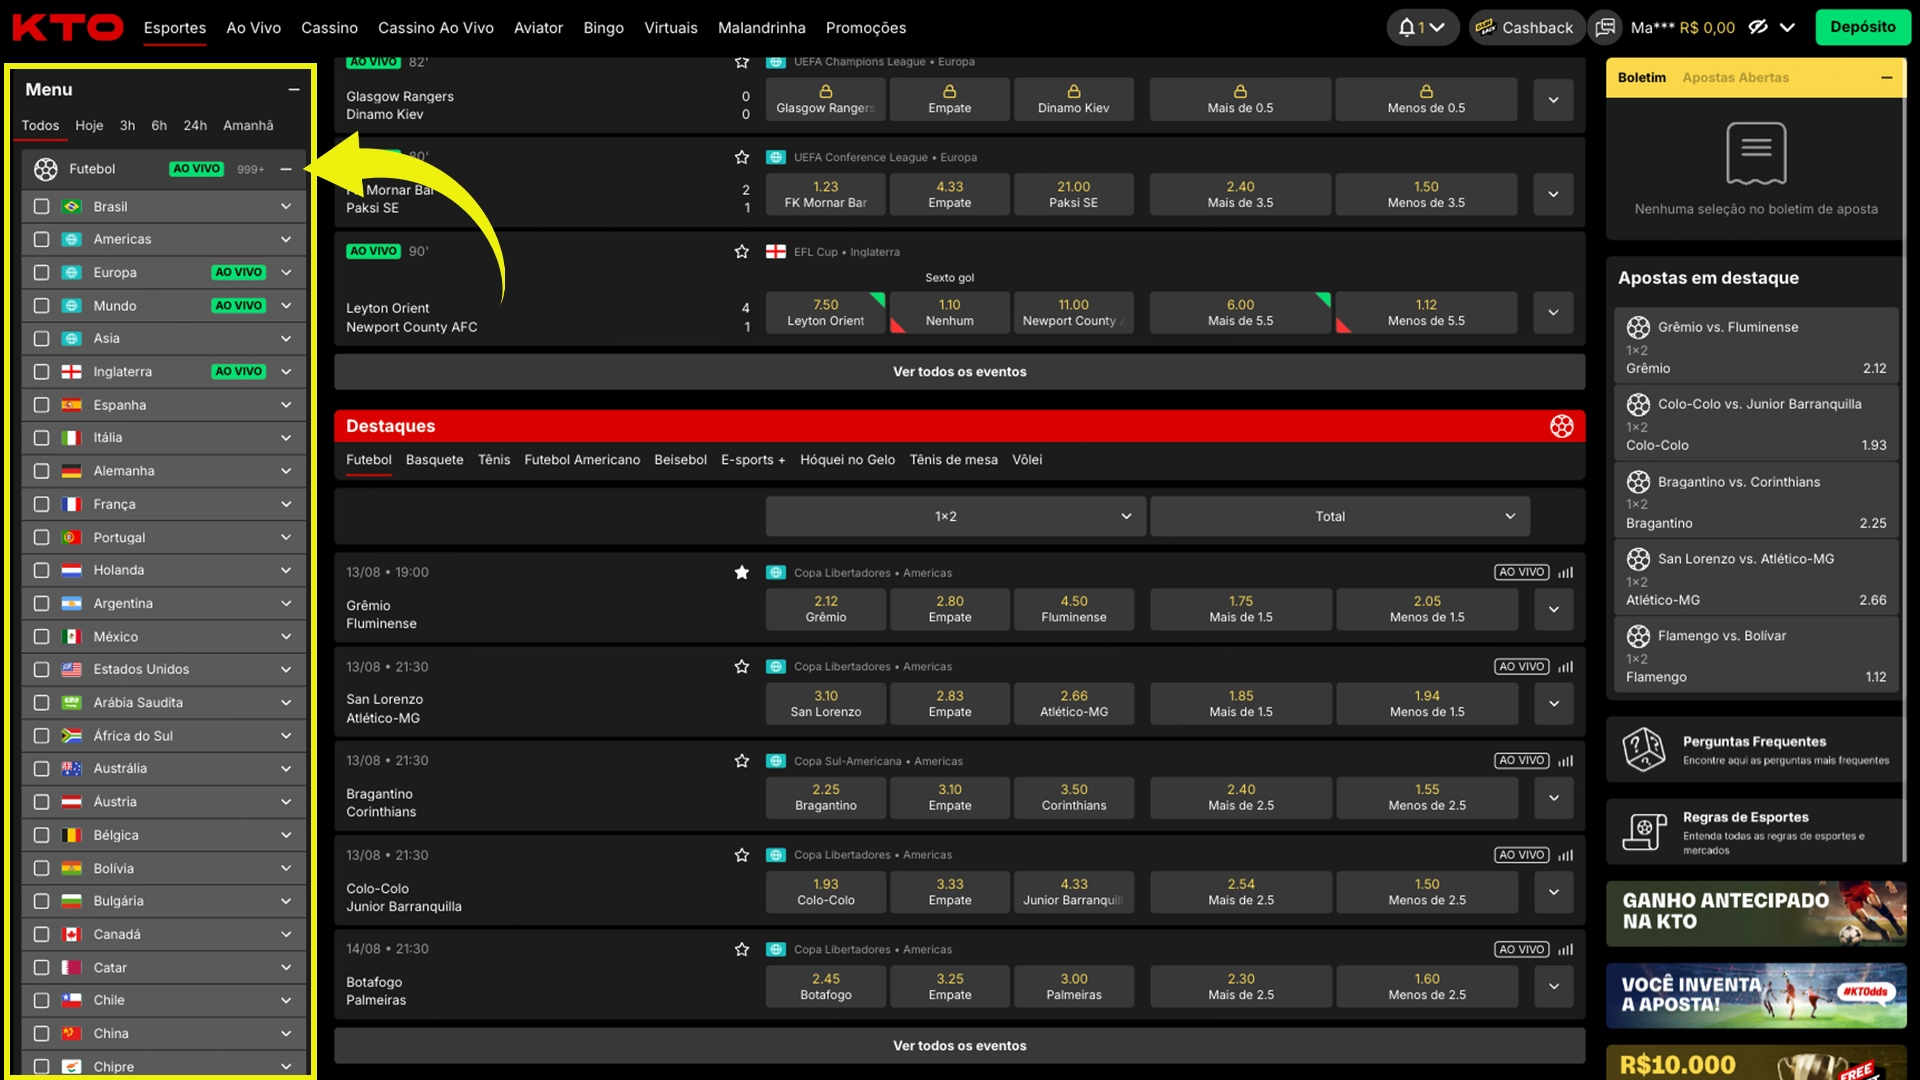The width and height of the screenshot is (1920, 1080).
Task: Check the México checkbox
Action: coord(41,637)
